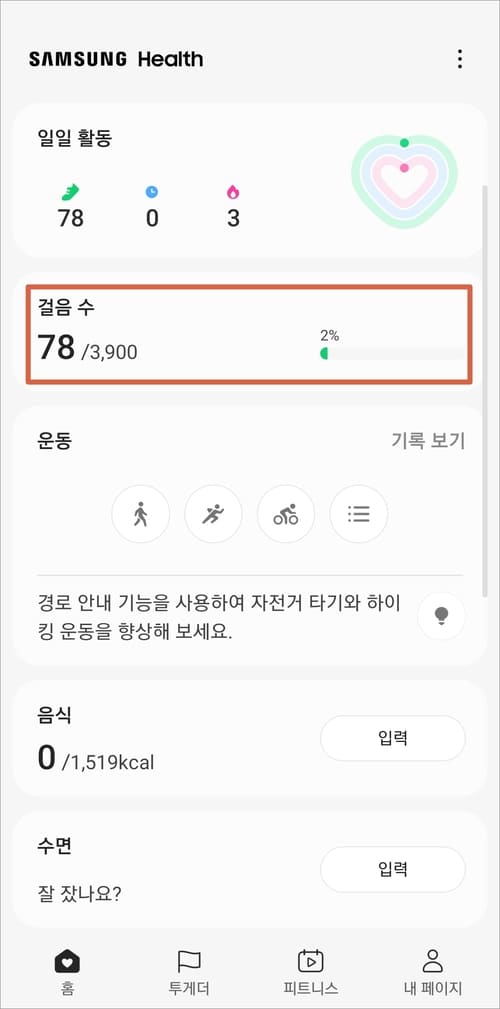Tap the steps progress bar at 2%
The height and width of the screenshot is (1009, 500).
coord(392,353)
